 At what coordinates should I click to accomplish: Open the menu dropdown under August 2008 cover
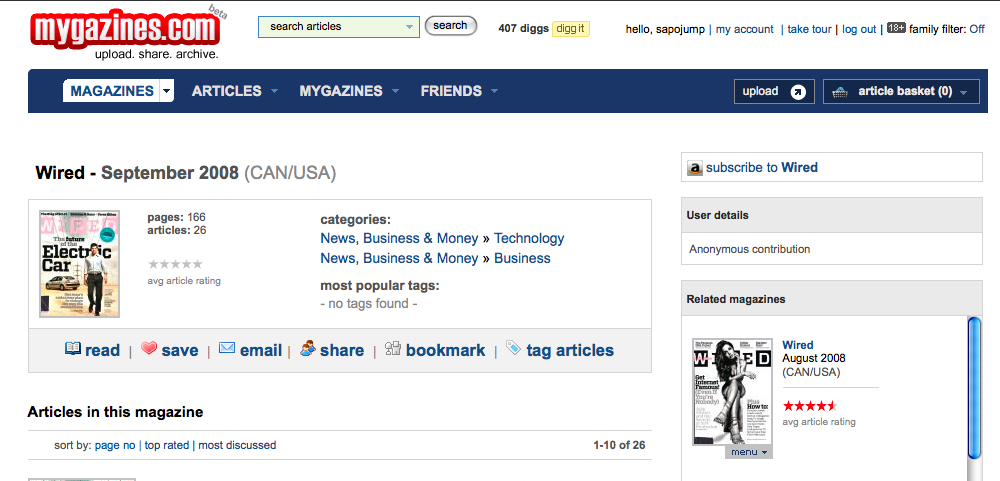point(749,452)
